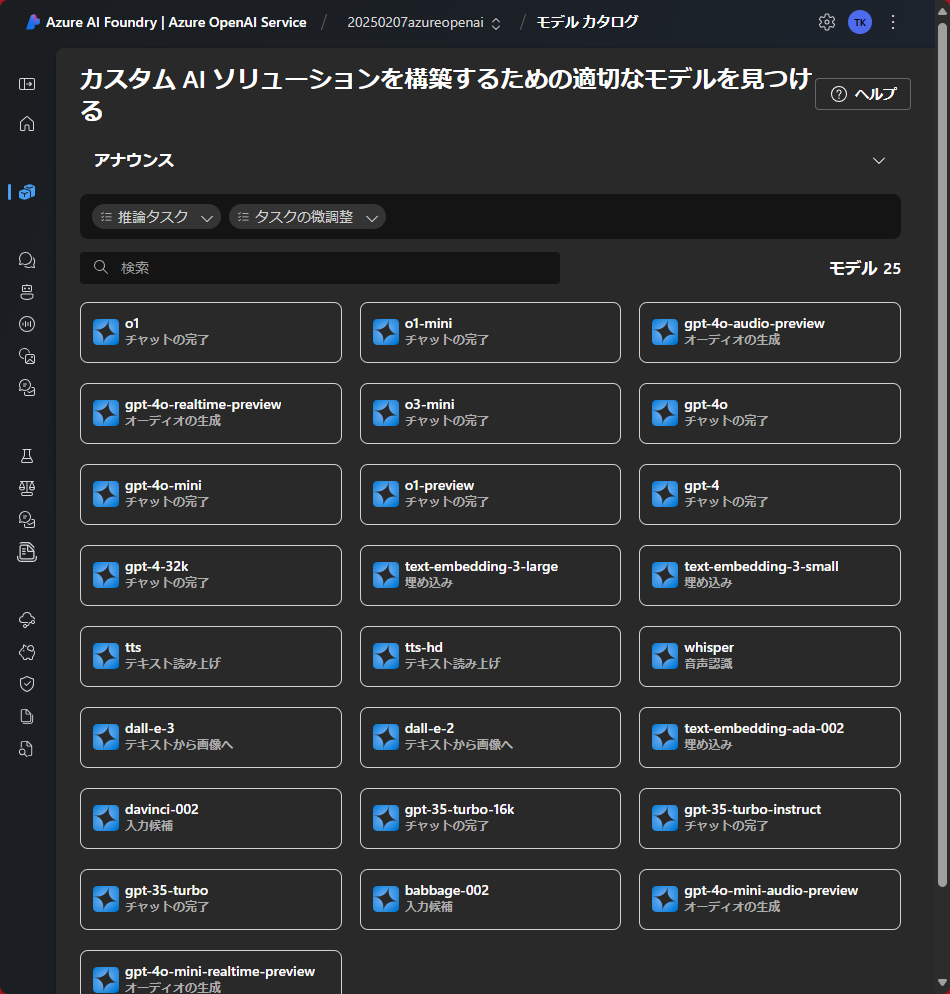Open the Audio playground icon
The height and width of the screenshot is (994, 950).
[26, 324]
